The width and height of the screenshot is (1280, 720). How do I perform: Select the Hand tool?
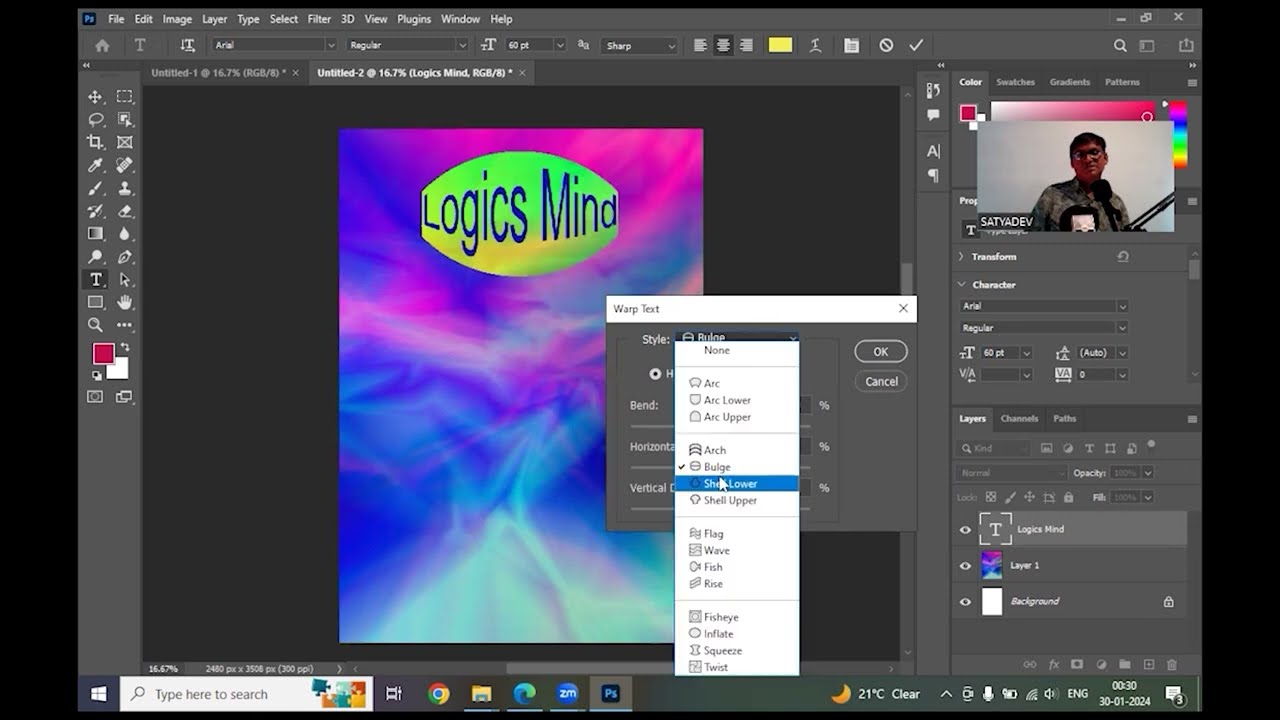tap(125, 302)
